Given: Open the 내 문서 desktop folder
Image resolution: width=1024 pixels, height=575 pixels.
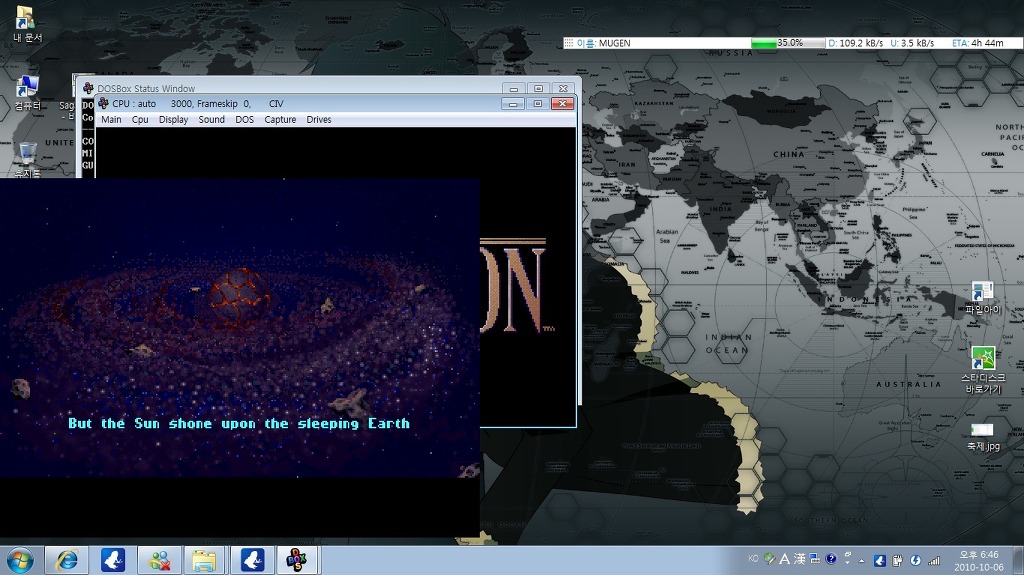Looking at the screenshot, I should click(x=26, y=20).
